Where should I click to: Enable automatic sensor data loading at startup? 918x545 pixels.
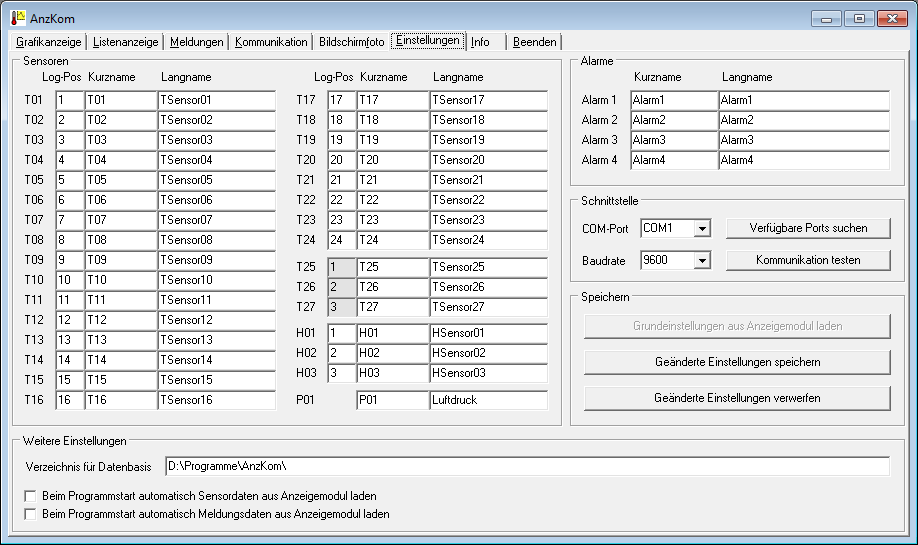30,495
